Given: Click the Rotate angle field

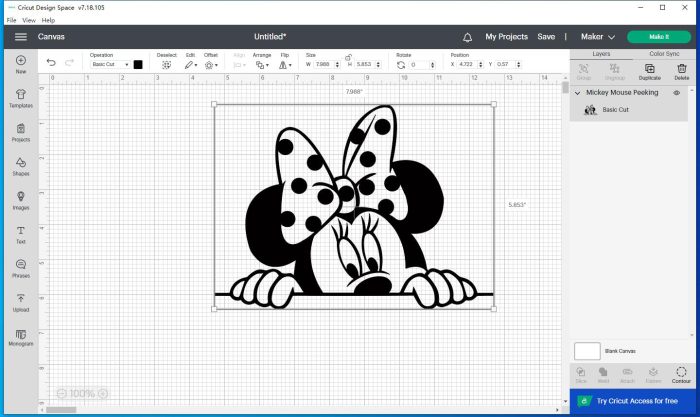Looking at the screenshot, I should click(x=419, y=65).
